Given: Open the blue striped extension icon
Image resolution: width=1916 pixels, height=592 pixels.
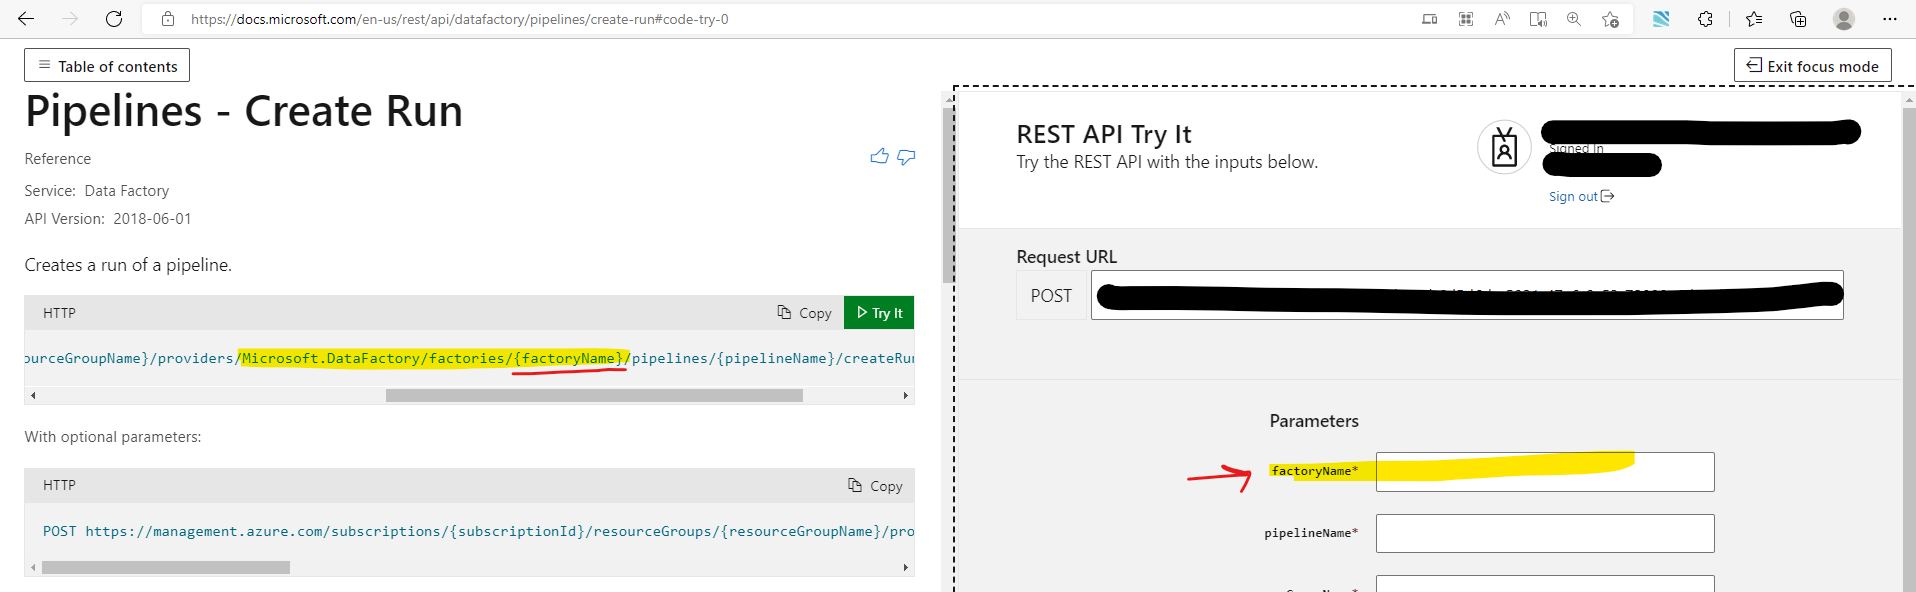Looking at the screenshot, I should pyautogui.click(x=1661, y=19).
